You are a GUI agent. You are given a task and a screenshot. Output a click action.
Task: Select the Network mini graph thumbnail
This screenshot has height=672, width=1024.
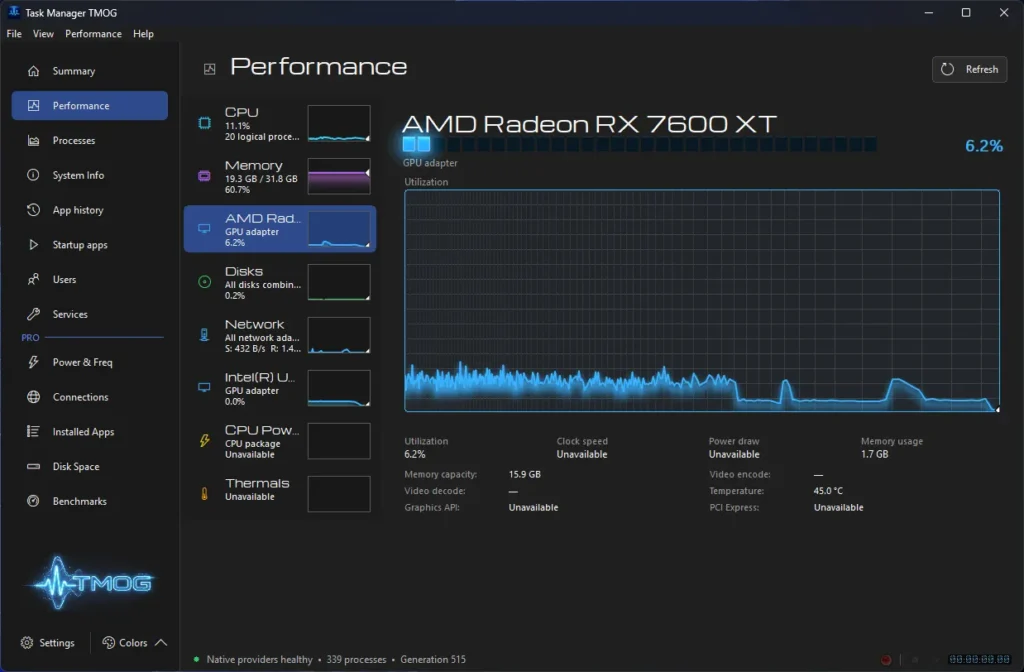pyautogui.click(x=339, y=335)
